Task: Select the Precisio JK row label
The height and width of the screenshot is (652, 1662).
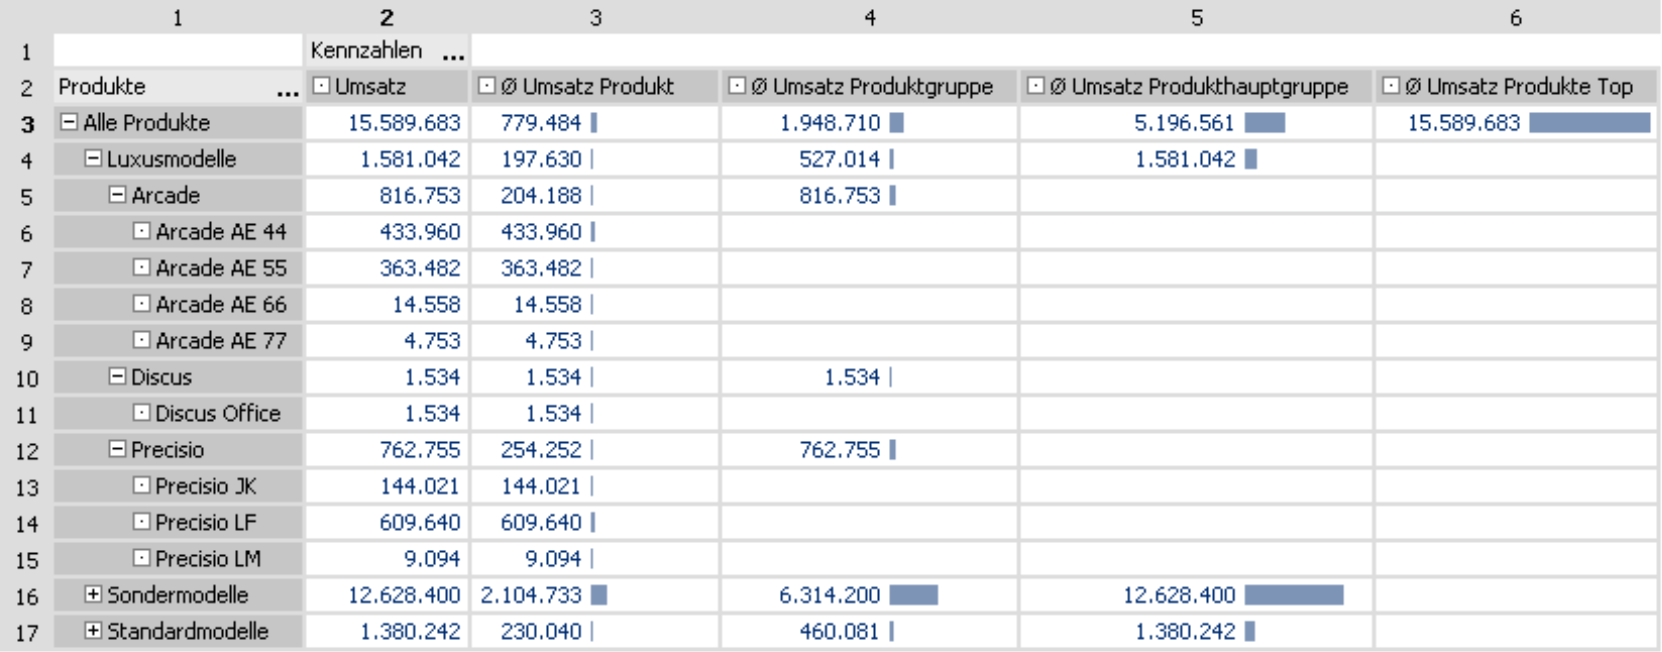Action: 205,485
